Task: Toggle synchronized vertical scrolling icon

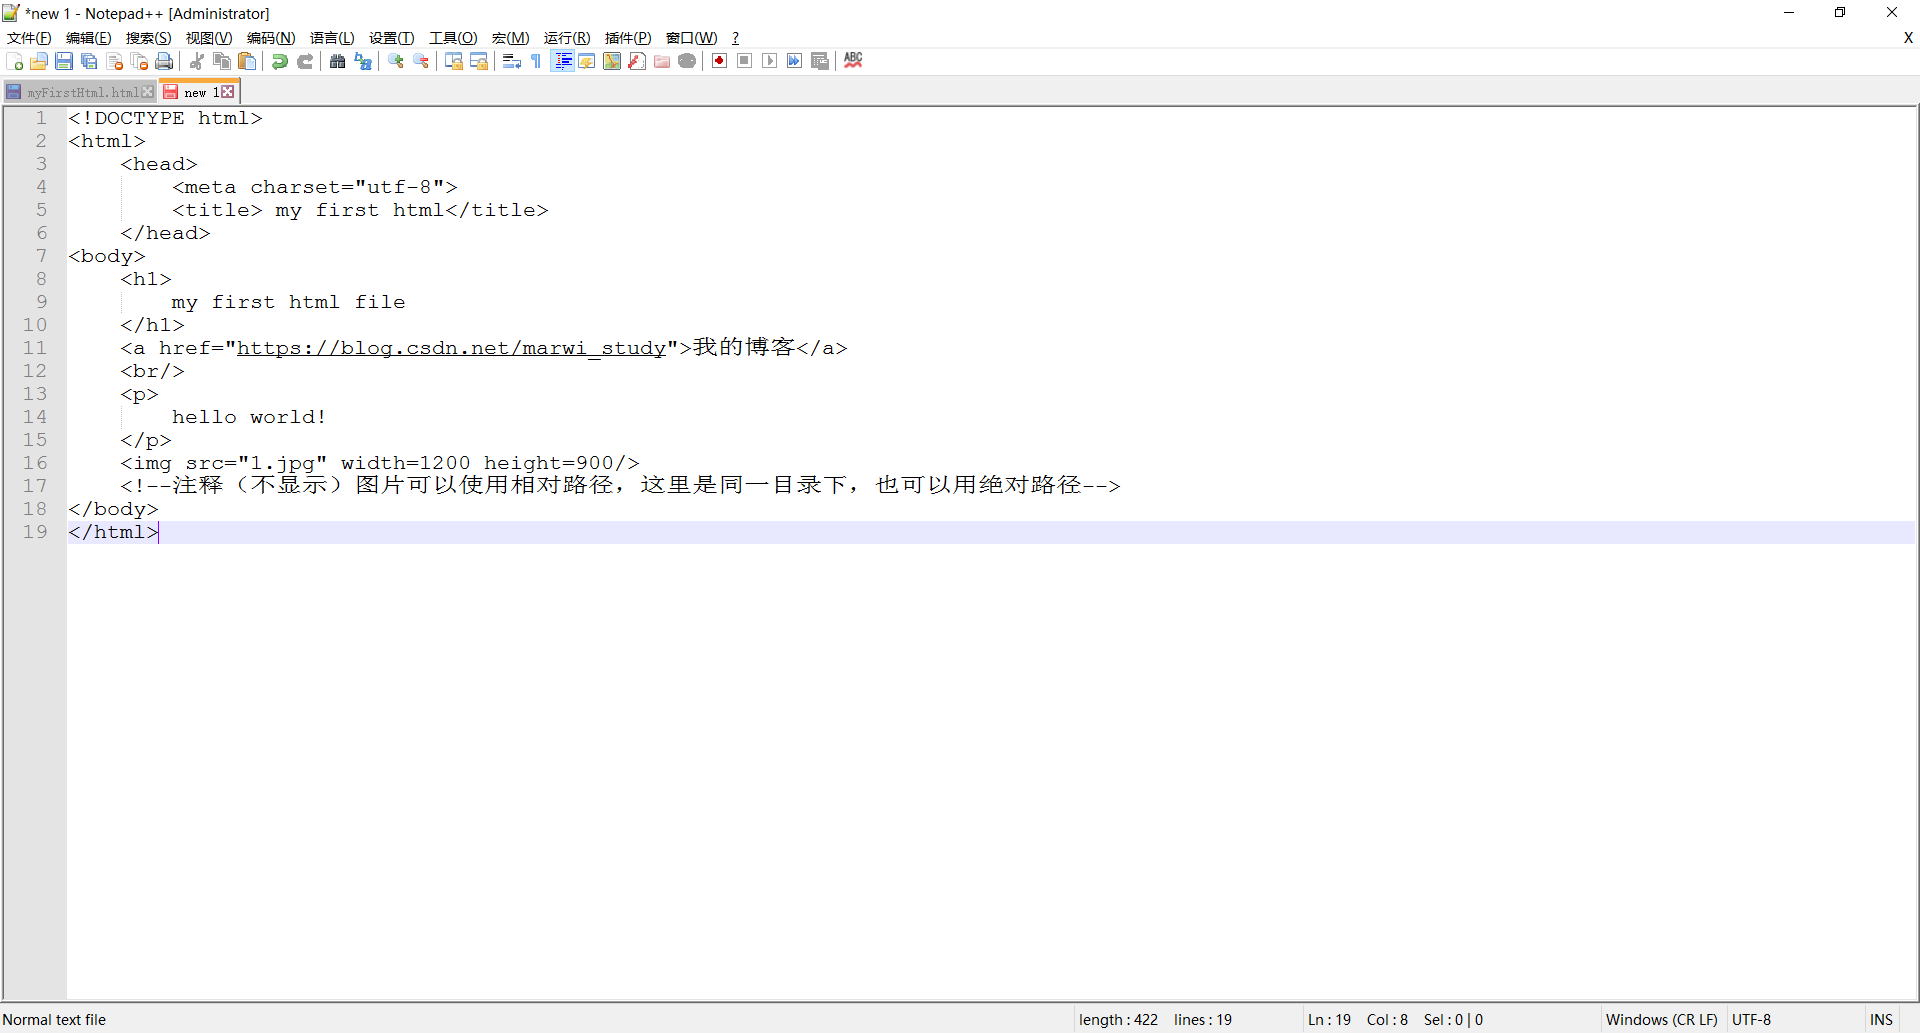Action: click(454, 61)
